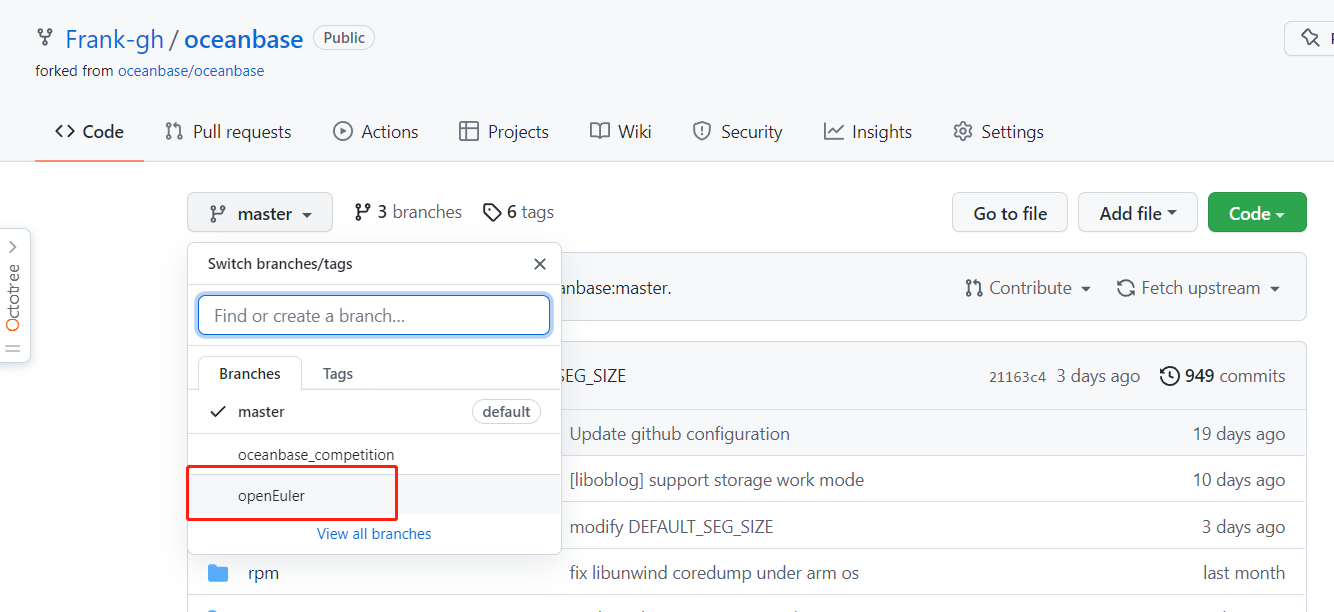
Task: Switch to the Code tab
Action: point(89,132)
